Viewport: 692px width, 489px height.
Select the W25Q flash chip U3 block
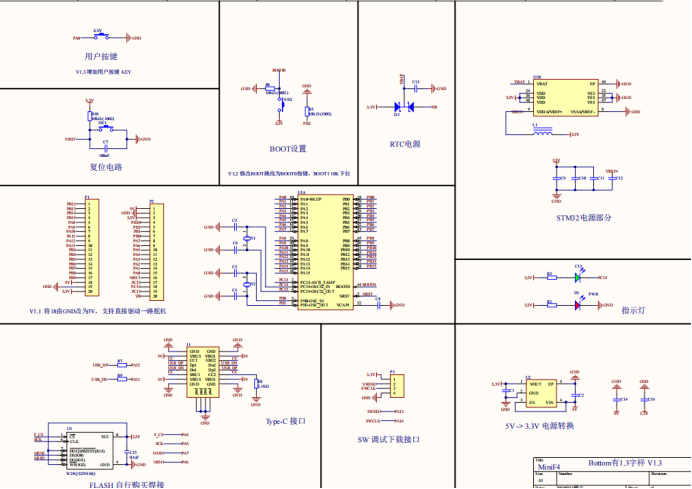[90, 451]
